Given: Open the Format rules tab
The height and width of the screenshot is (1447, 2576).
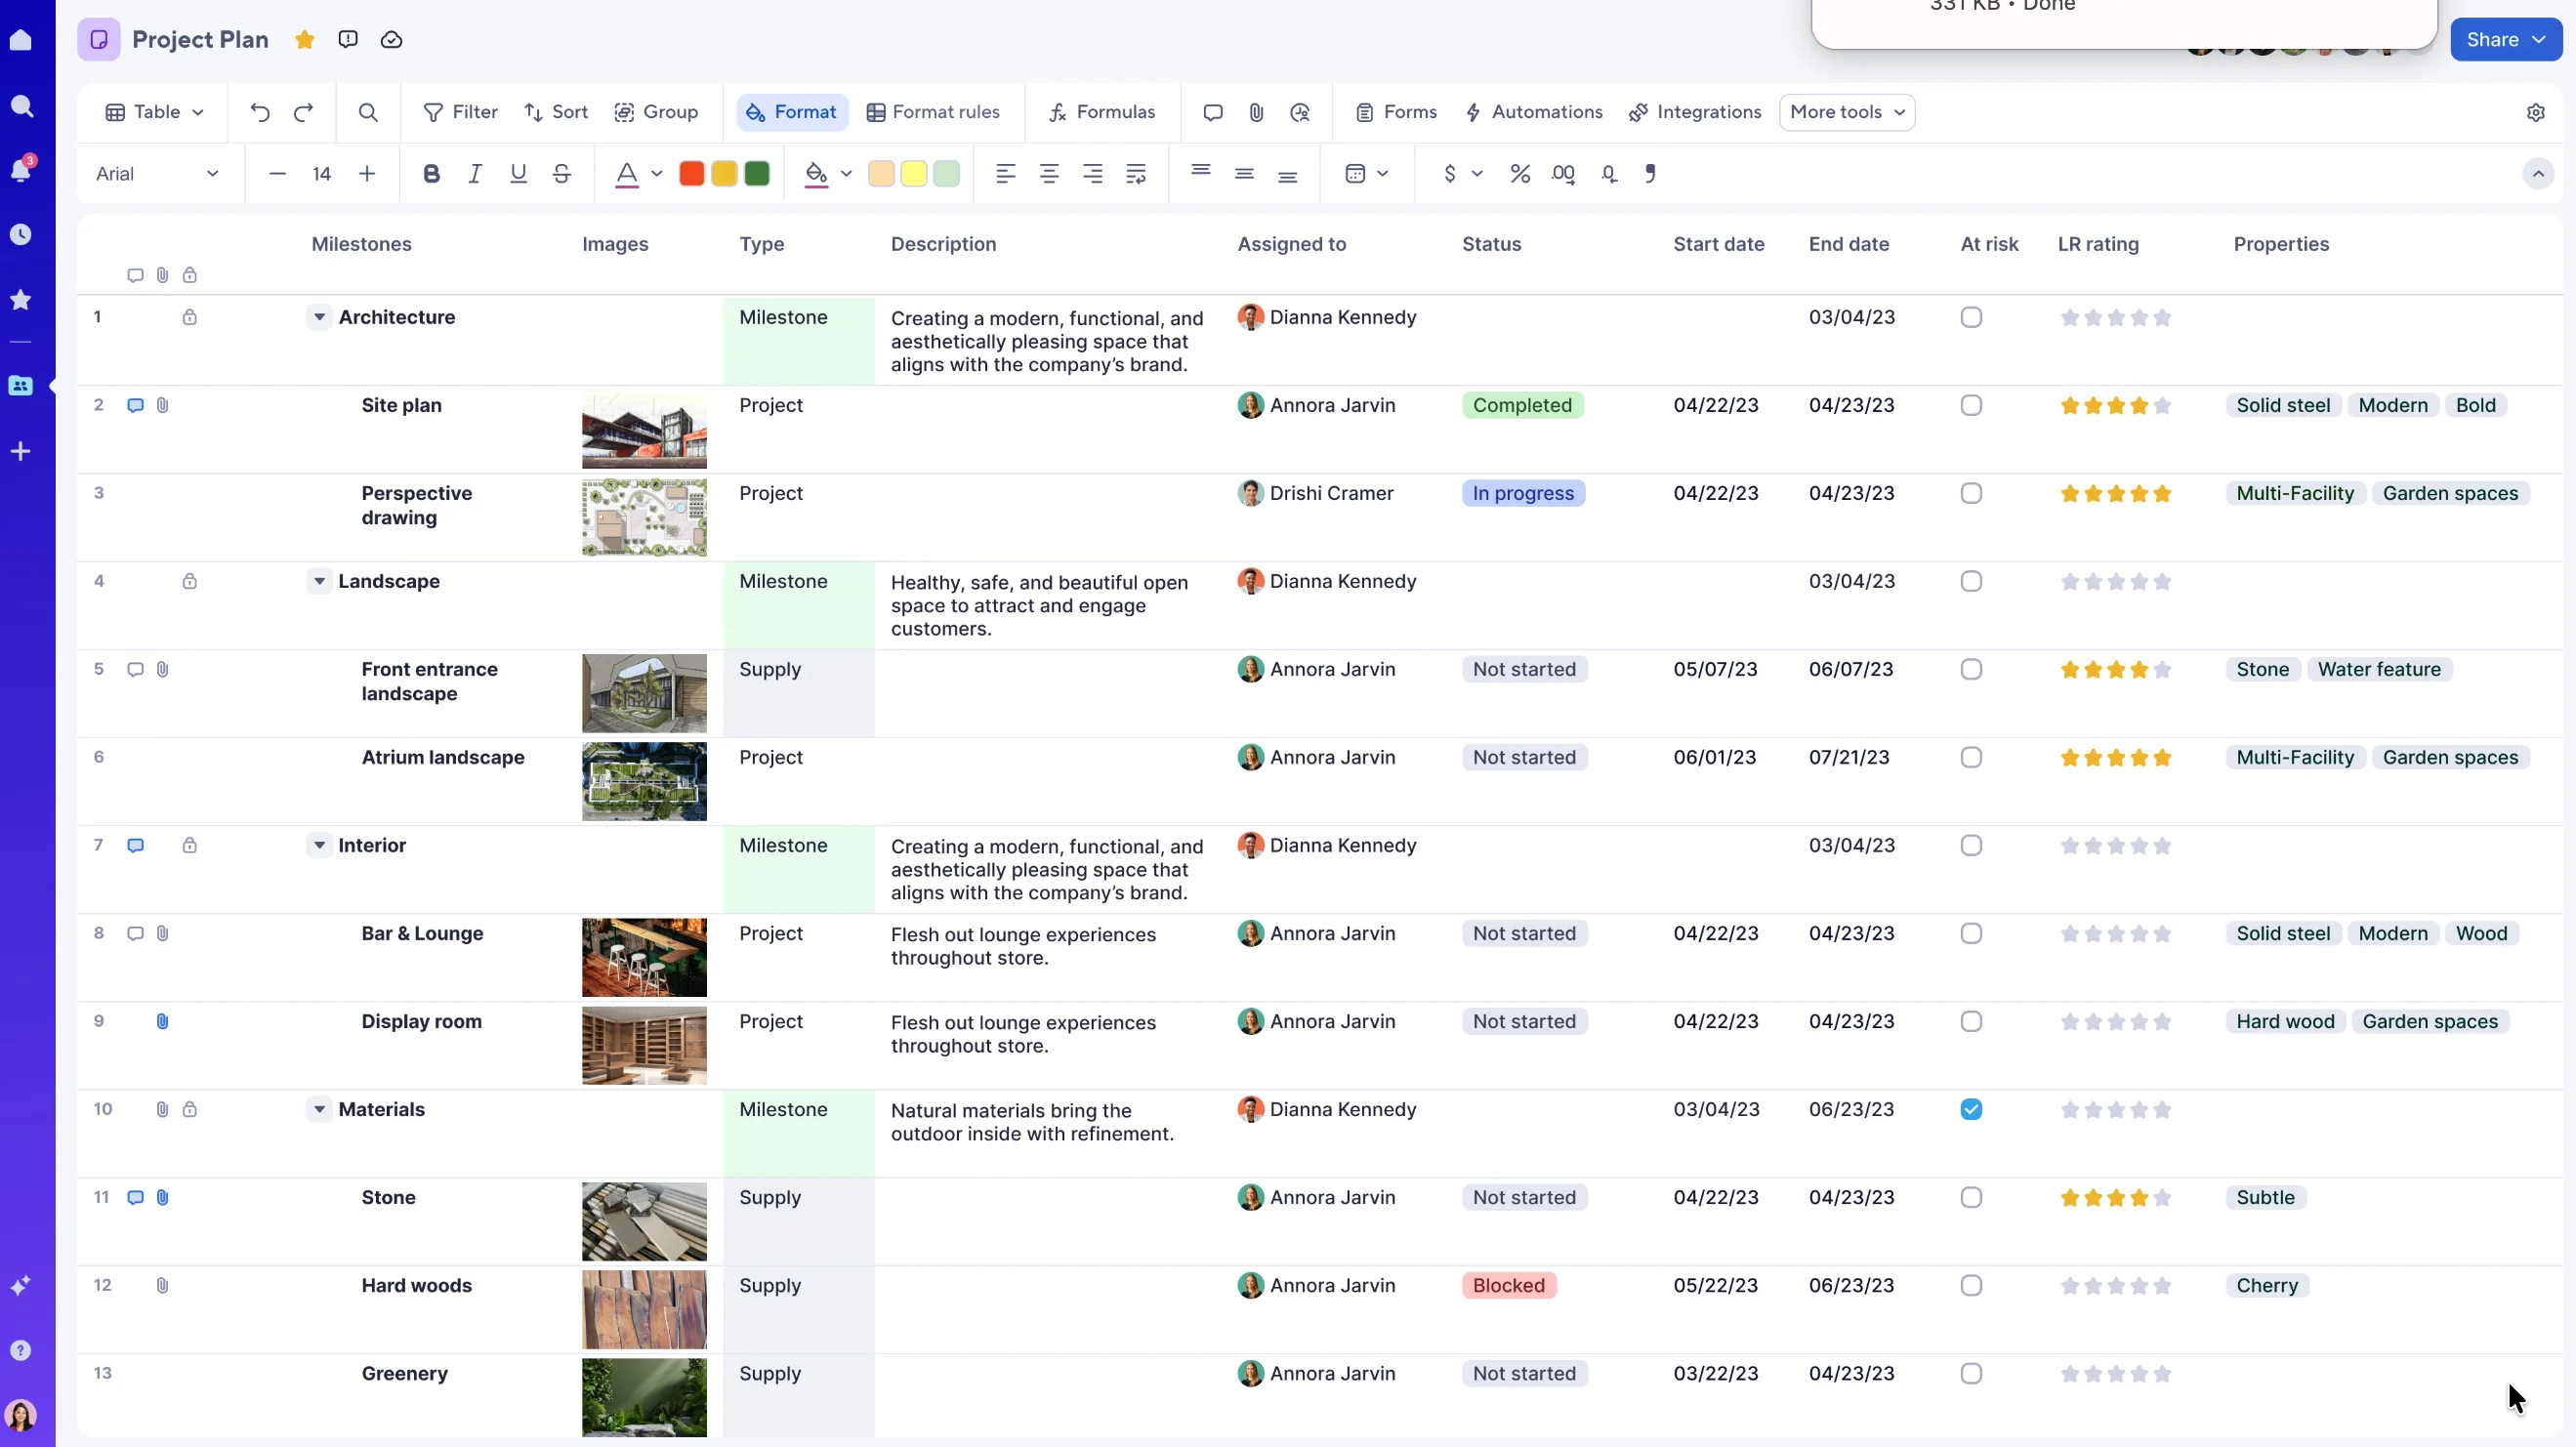Looking at the screenshot, I should click(933, 112).
